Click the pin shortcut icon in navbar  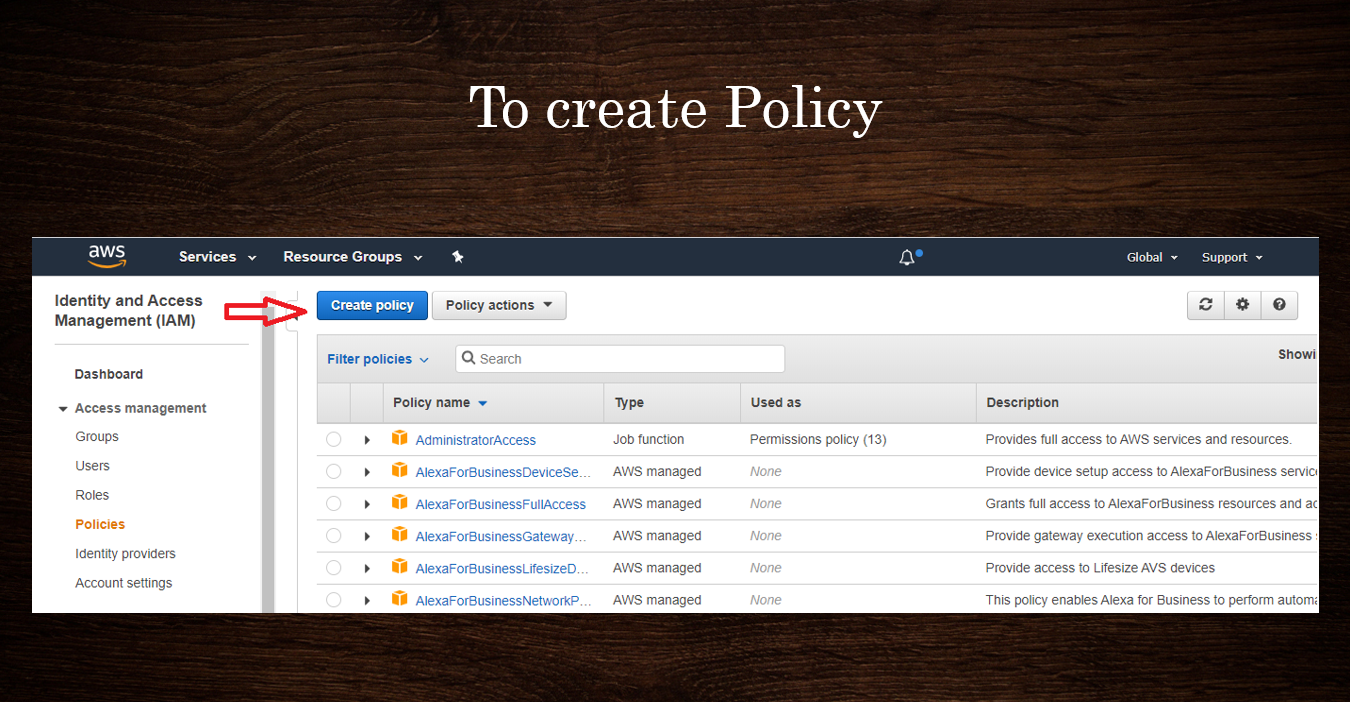[x=458, y=257]
